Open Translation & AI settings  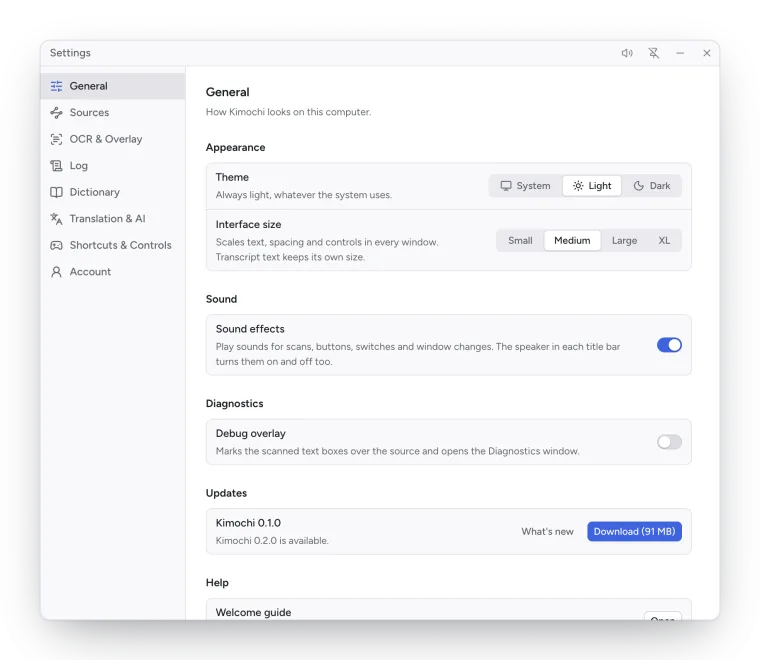coord(113,219)
